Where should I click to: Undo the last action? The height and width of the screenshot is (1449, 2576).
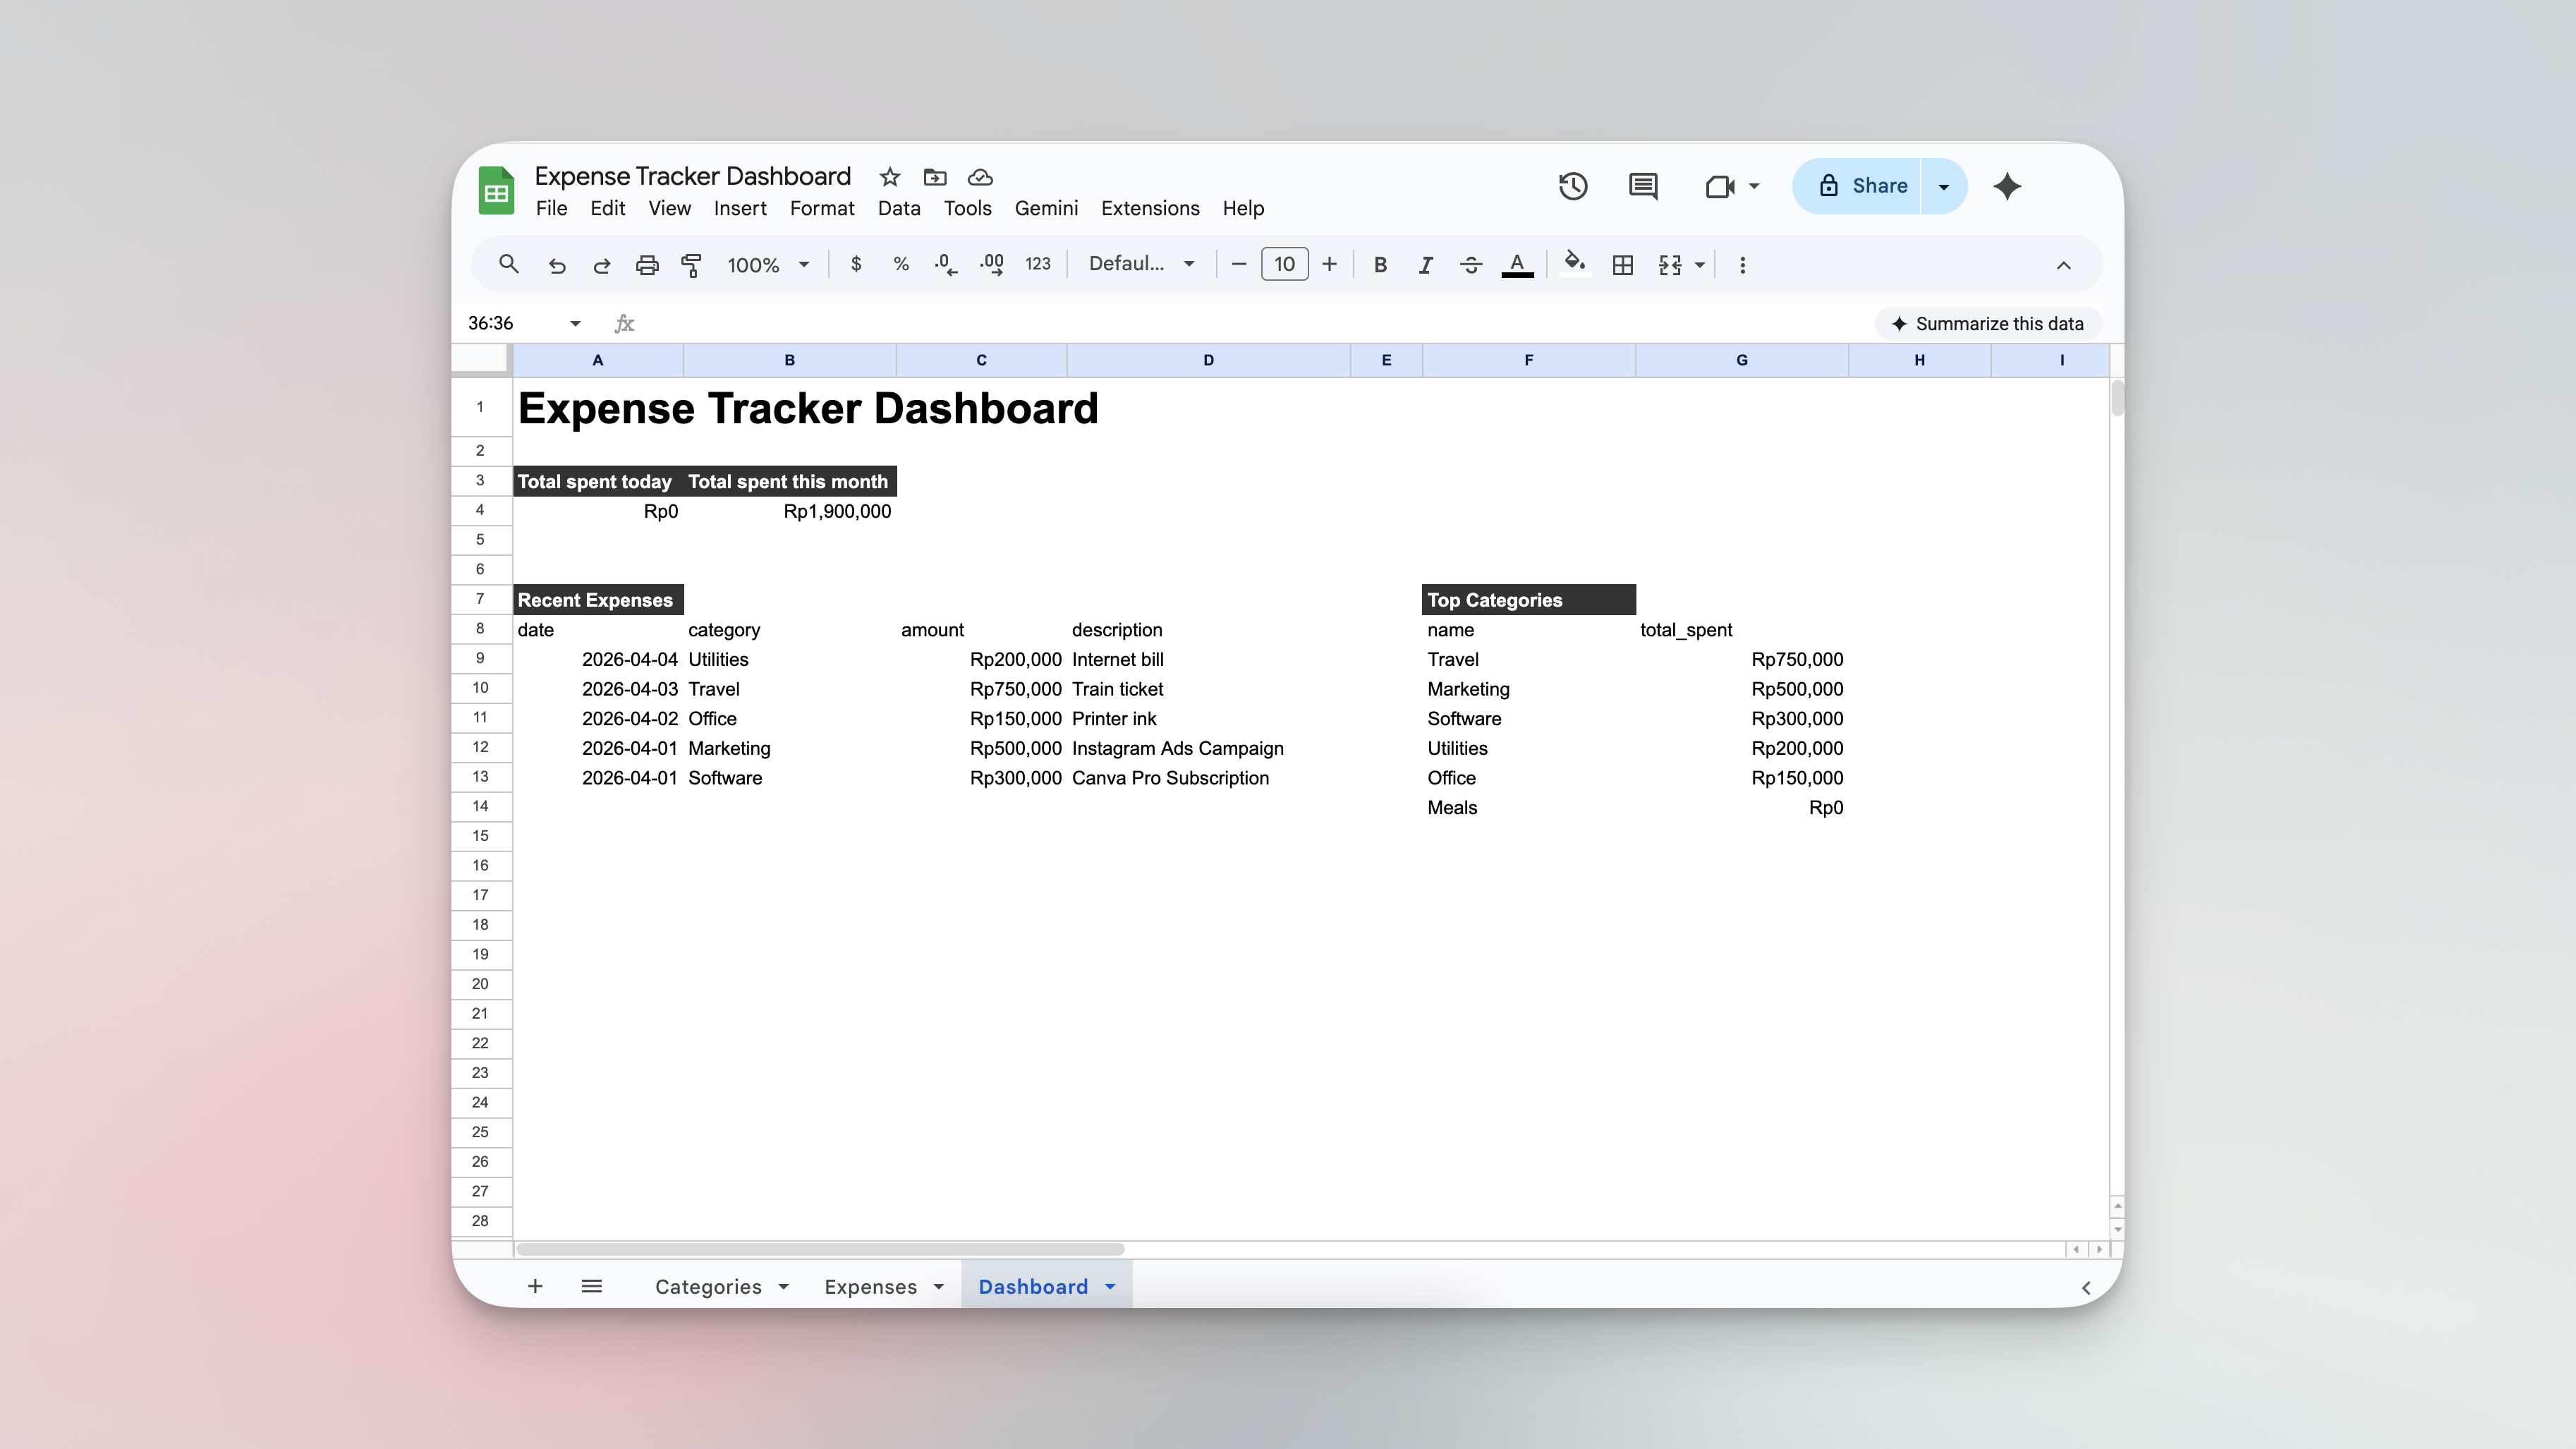tap(557, 265)
